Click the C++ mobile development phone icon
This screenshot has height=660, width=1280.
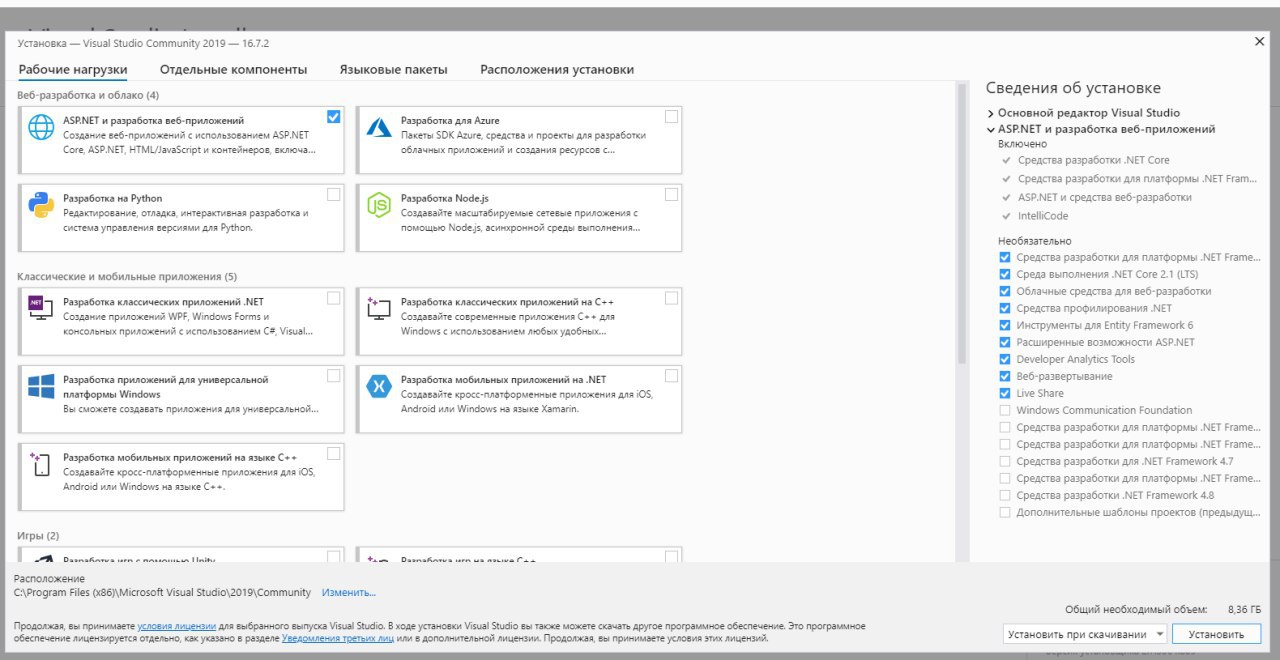click(x=41, y=463)
